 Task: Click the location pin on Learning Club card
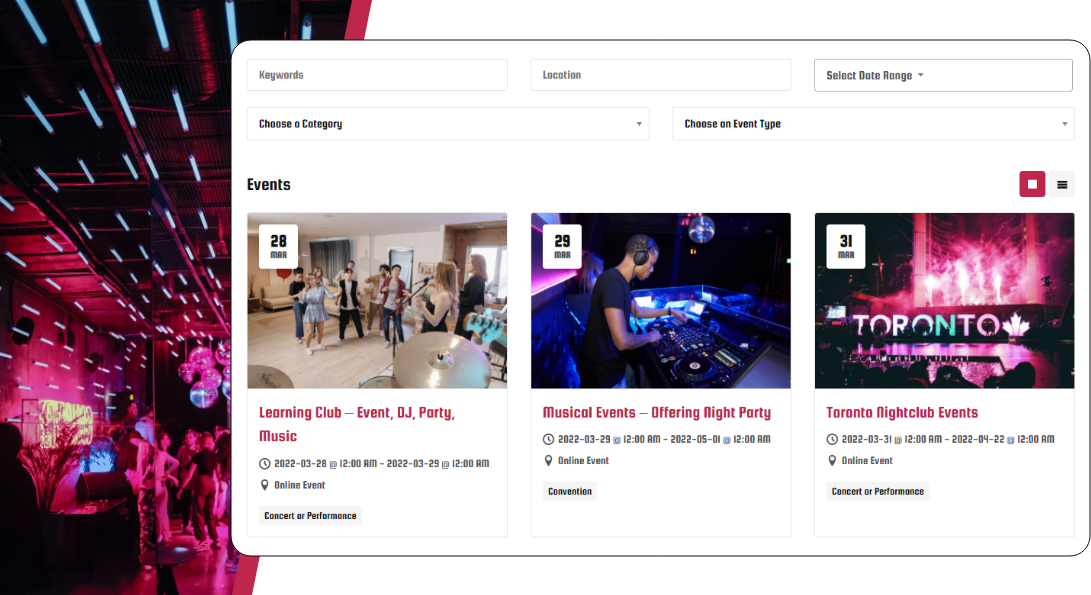pos(264,485)
